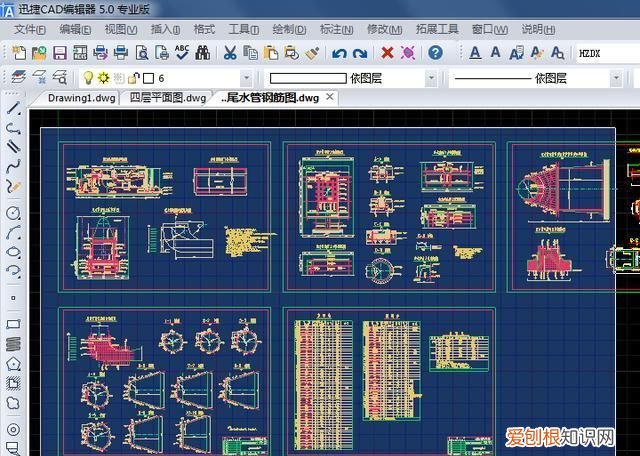Open the 依图层 linetype dropdown

pyautogui.click(x=616, y=78)
